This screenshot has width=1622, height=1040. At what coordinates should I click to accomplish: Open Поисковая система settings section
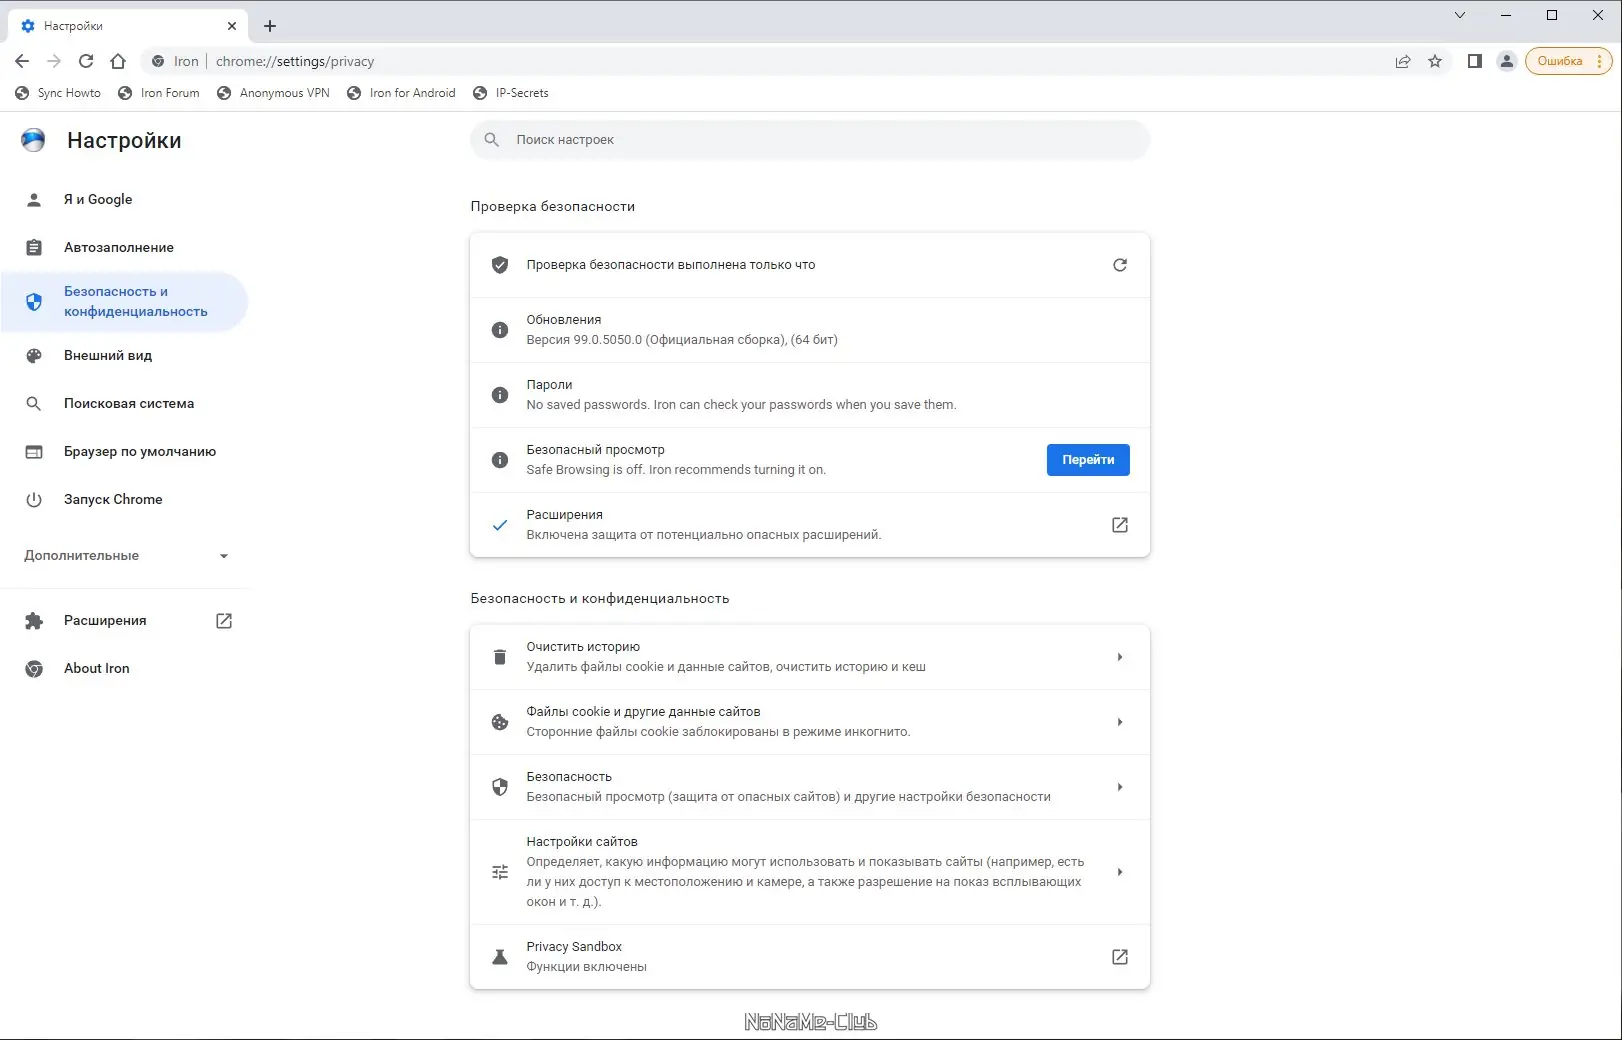(x=129, y=404)
